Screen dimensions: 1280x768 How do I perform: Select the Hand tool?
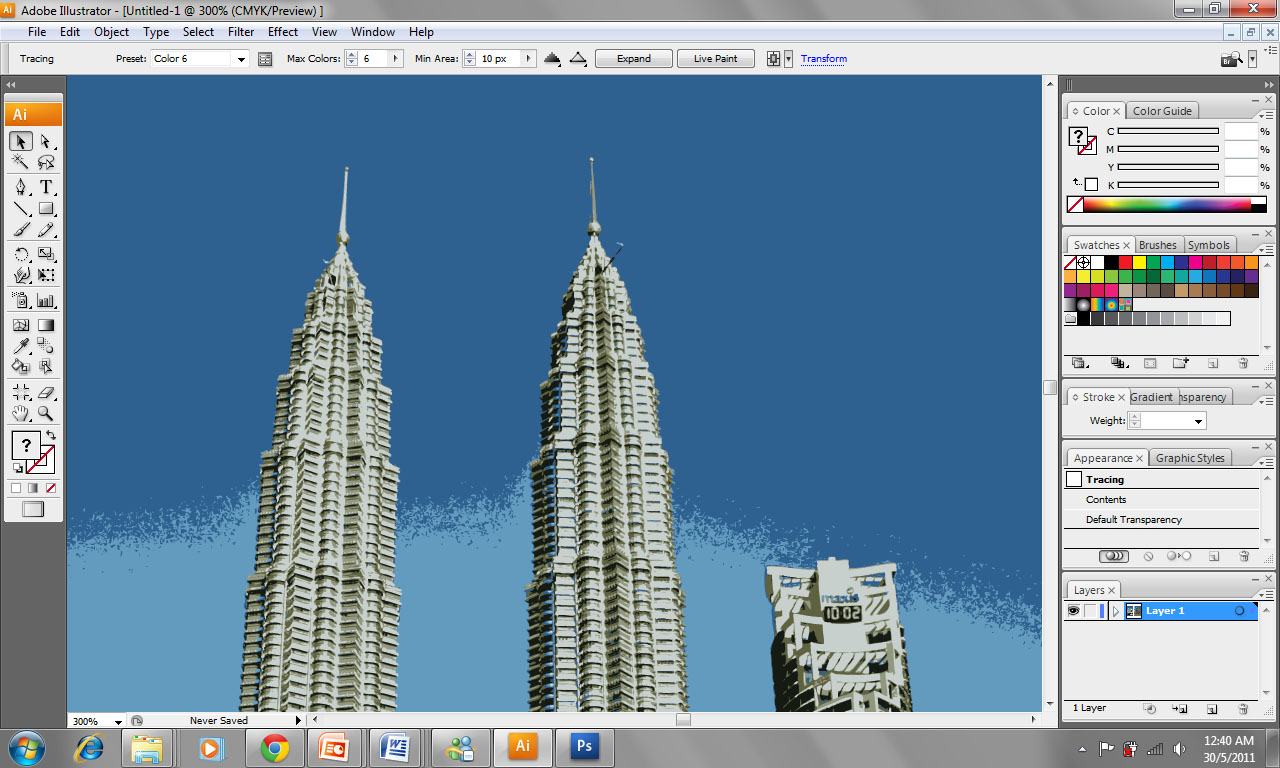tap(20, 412)
